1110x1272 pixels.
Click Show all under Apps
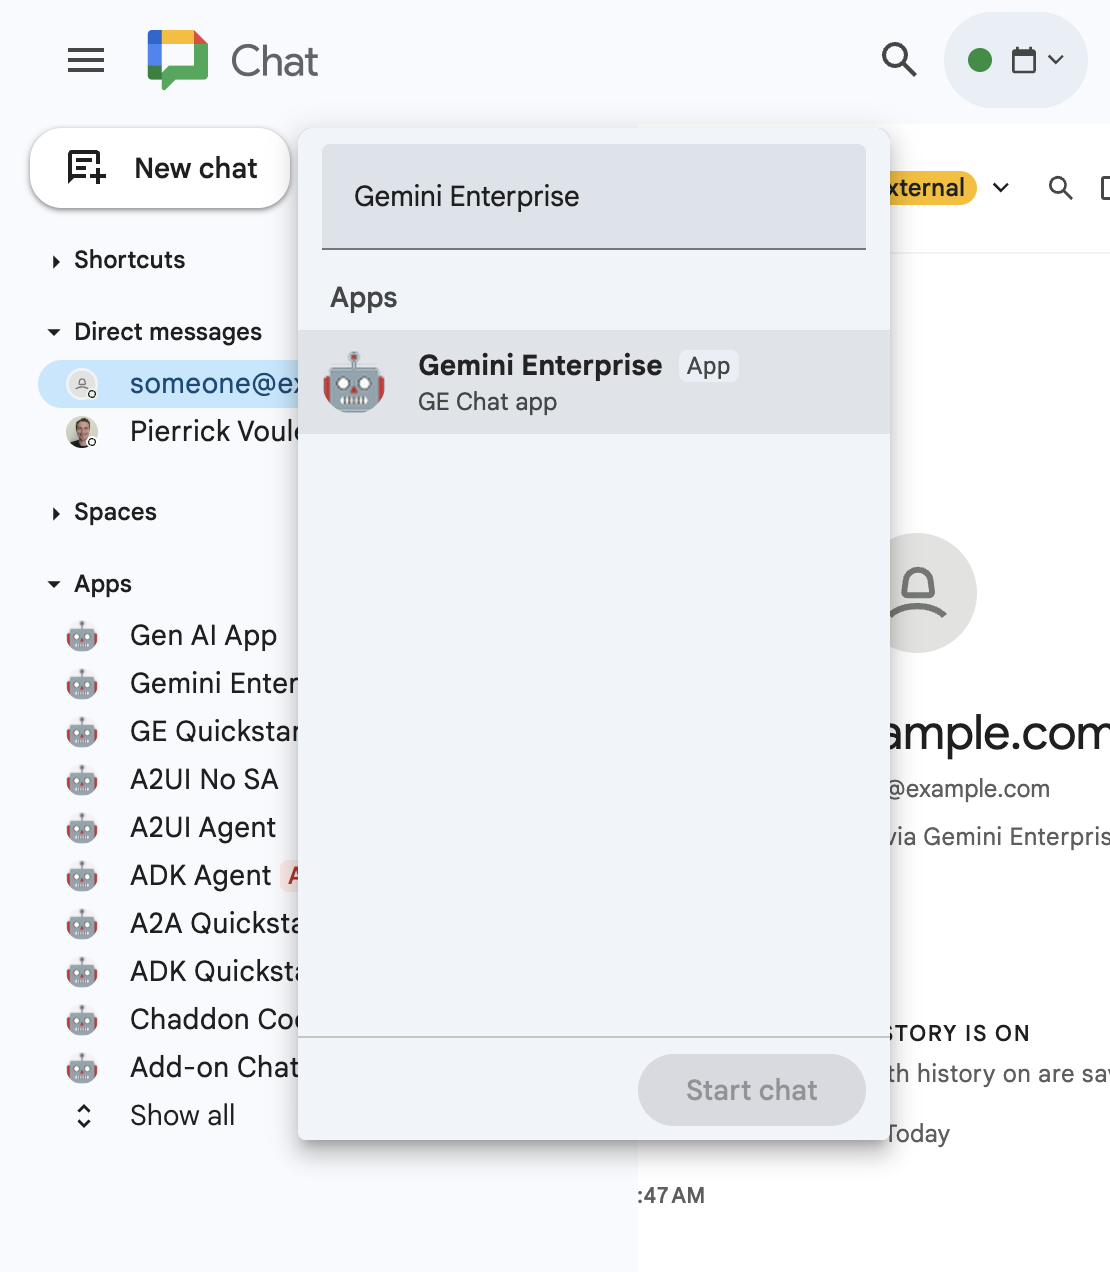pyautogui.click(x=182, y=1116)
